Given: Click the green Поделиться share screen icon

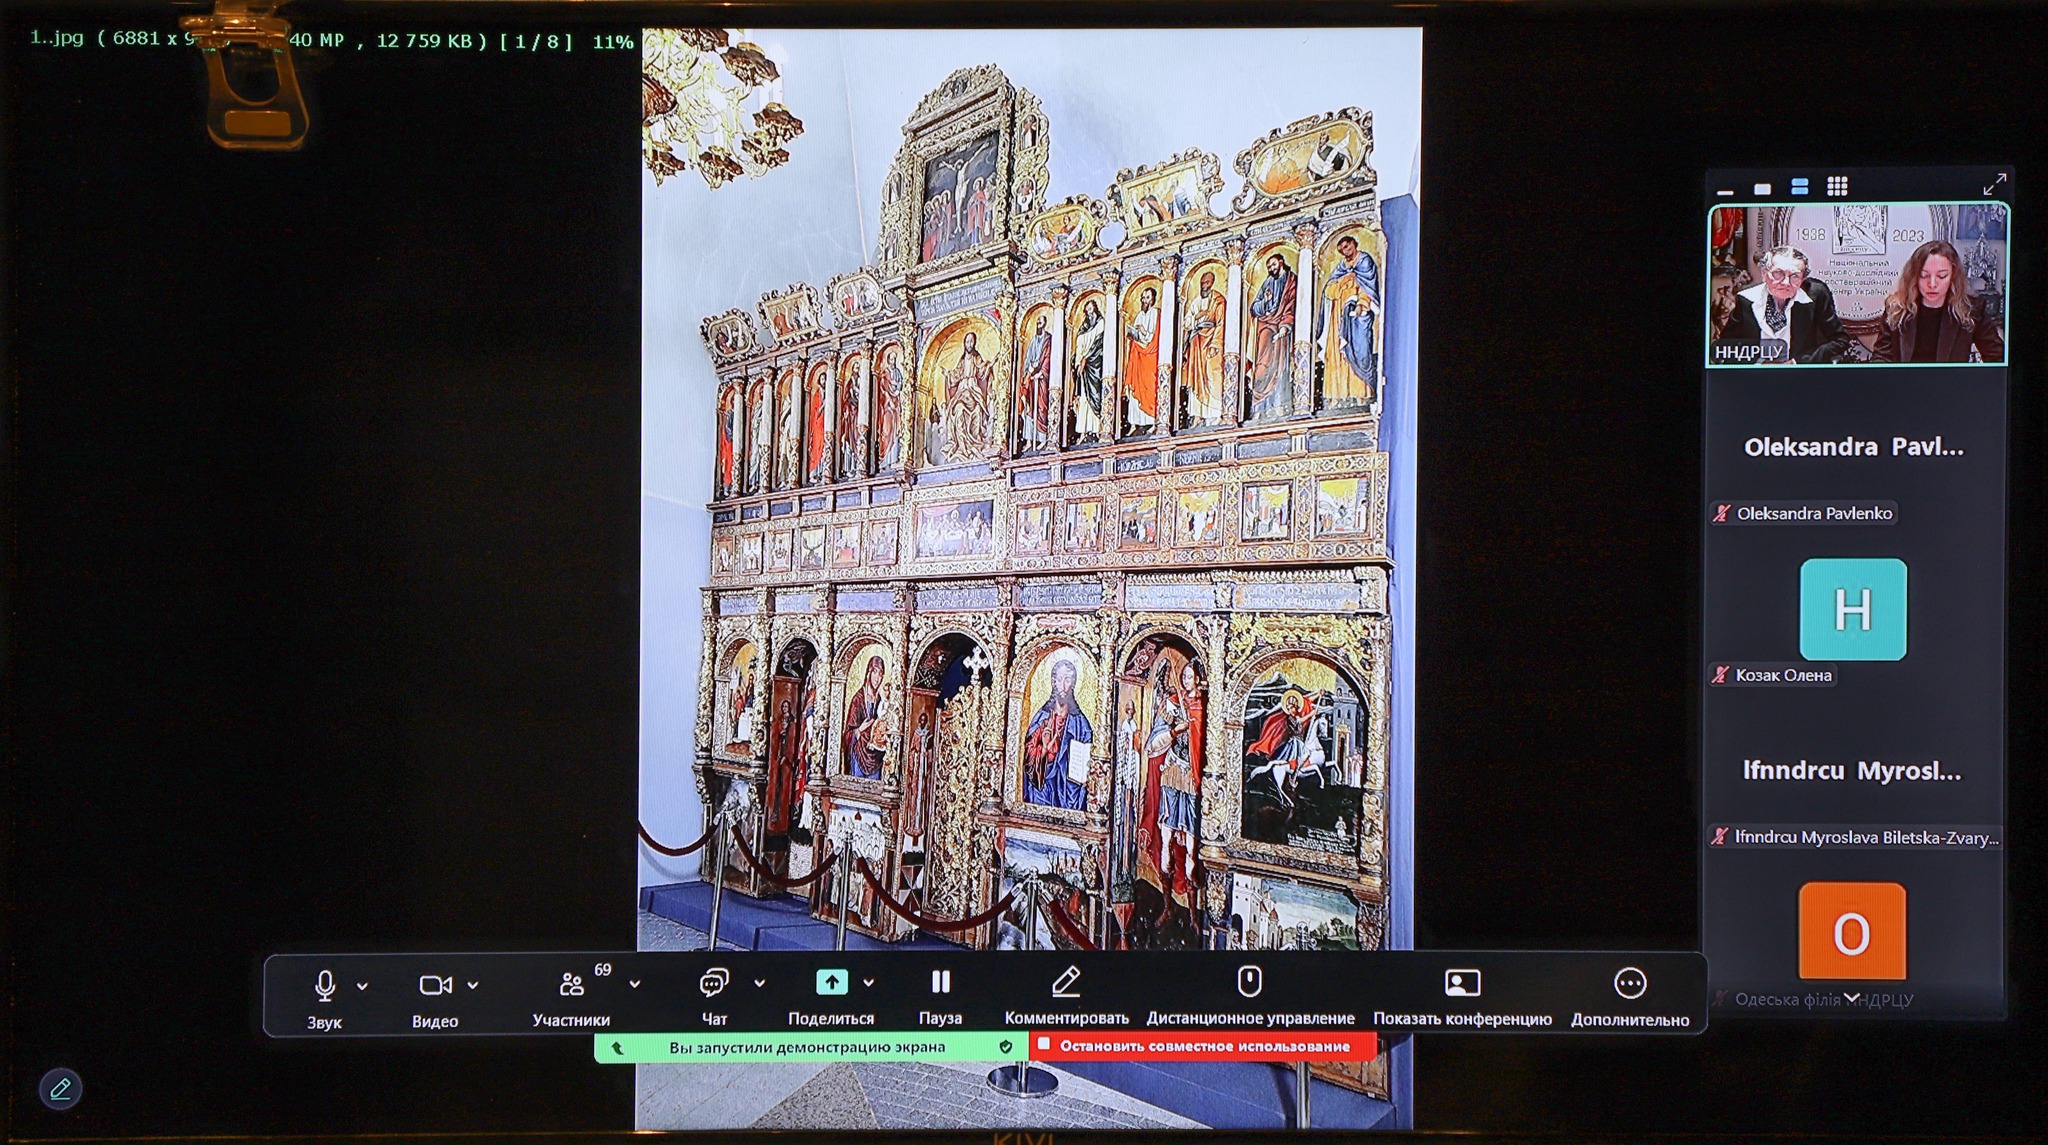Looking at the screenshot, I should [832, 982].
